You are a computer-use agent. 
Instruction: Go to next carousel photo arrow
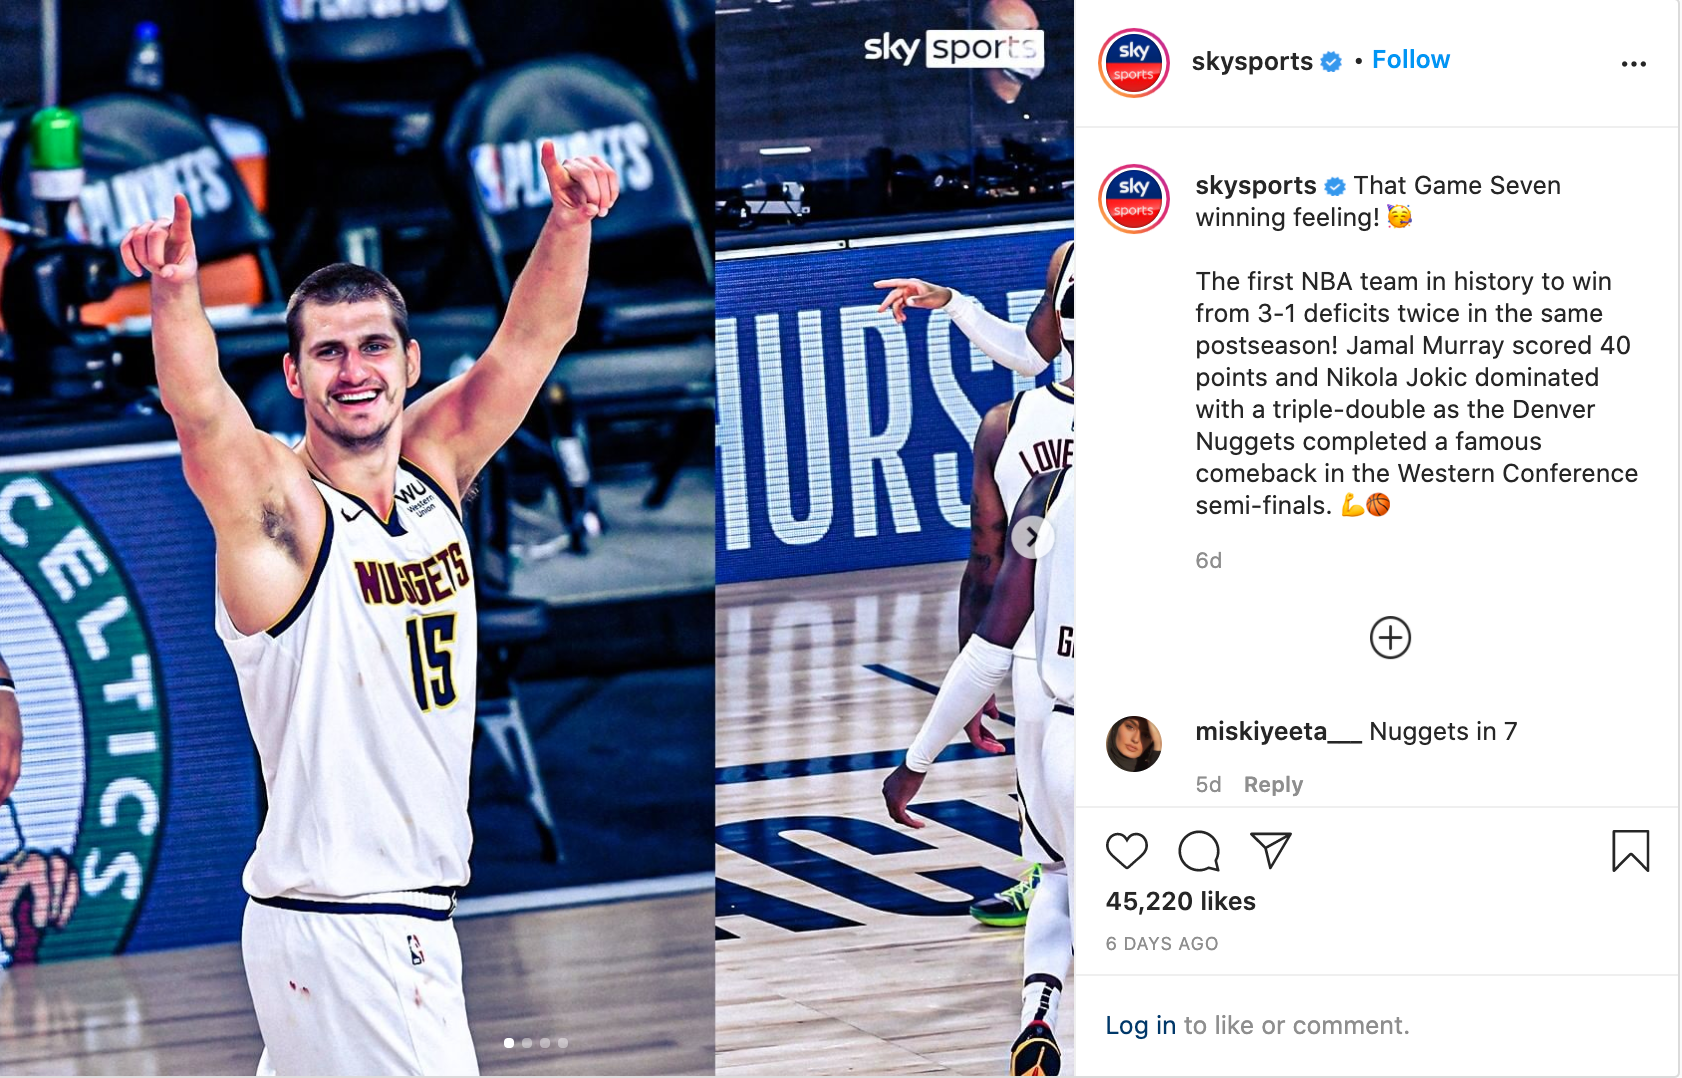click(x=1032, y=537)
